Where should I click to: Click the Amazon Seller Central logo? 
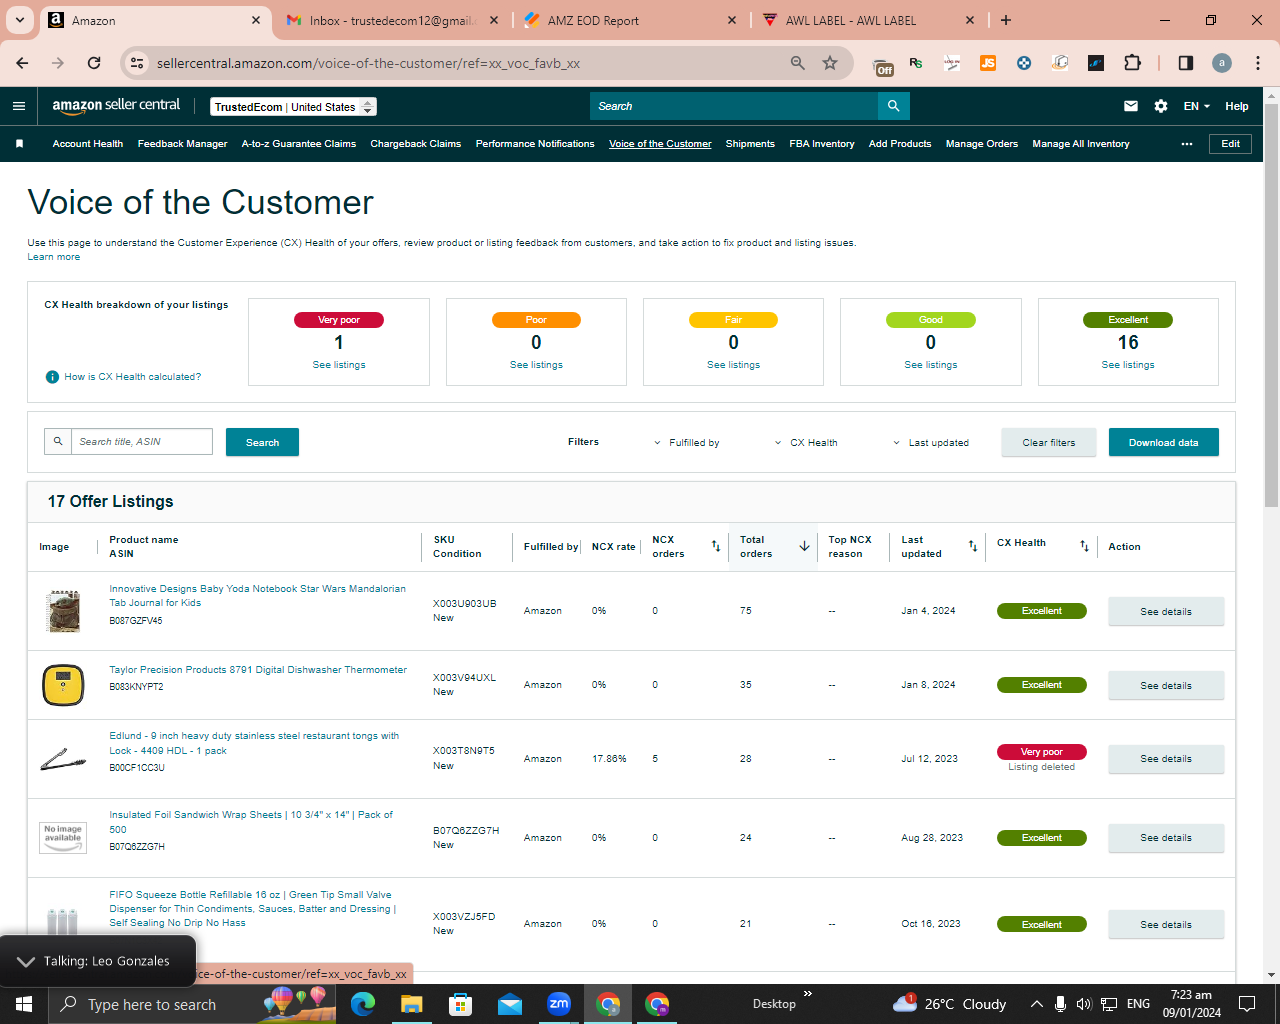116,106
